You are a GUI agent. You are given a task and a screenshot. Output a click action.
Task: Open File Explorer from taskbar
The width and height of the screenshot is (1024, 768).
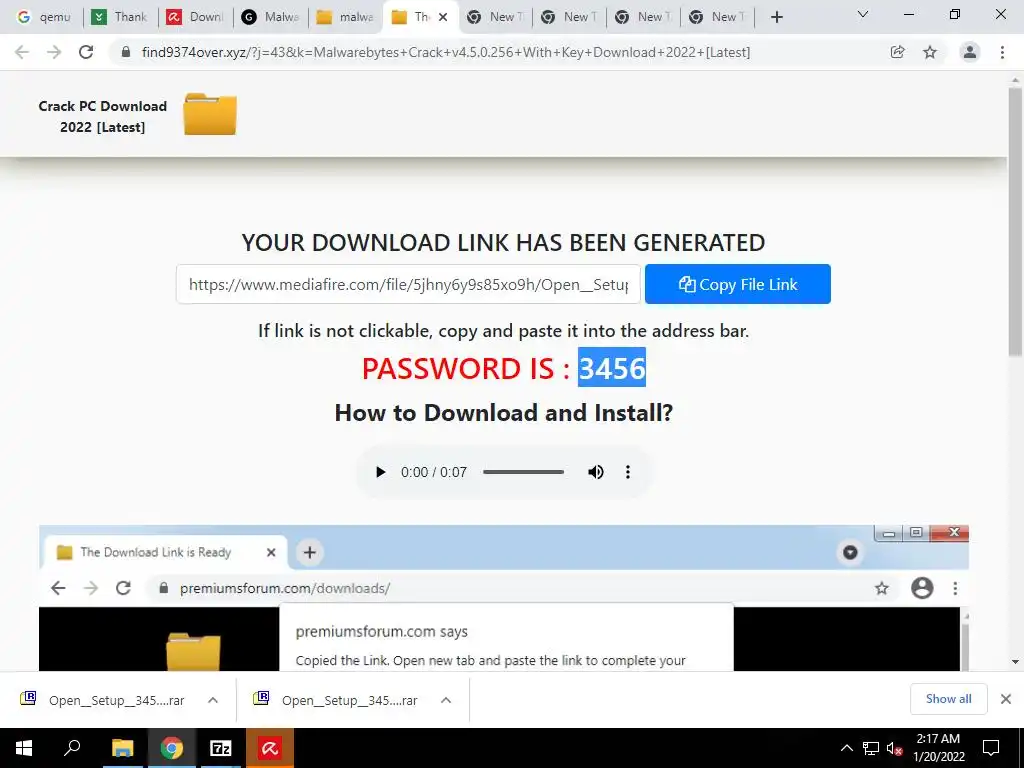click(x=122, y=748)
